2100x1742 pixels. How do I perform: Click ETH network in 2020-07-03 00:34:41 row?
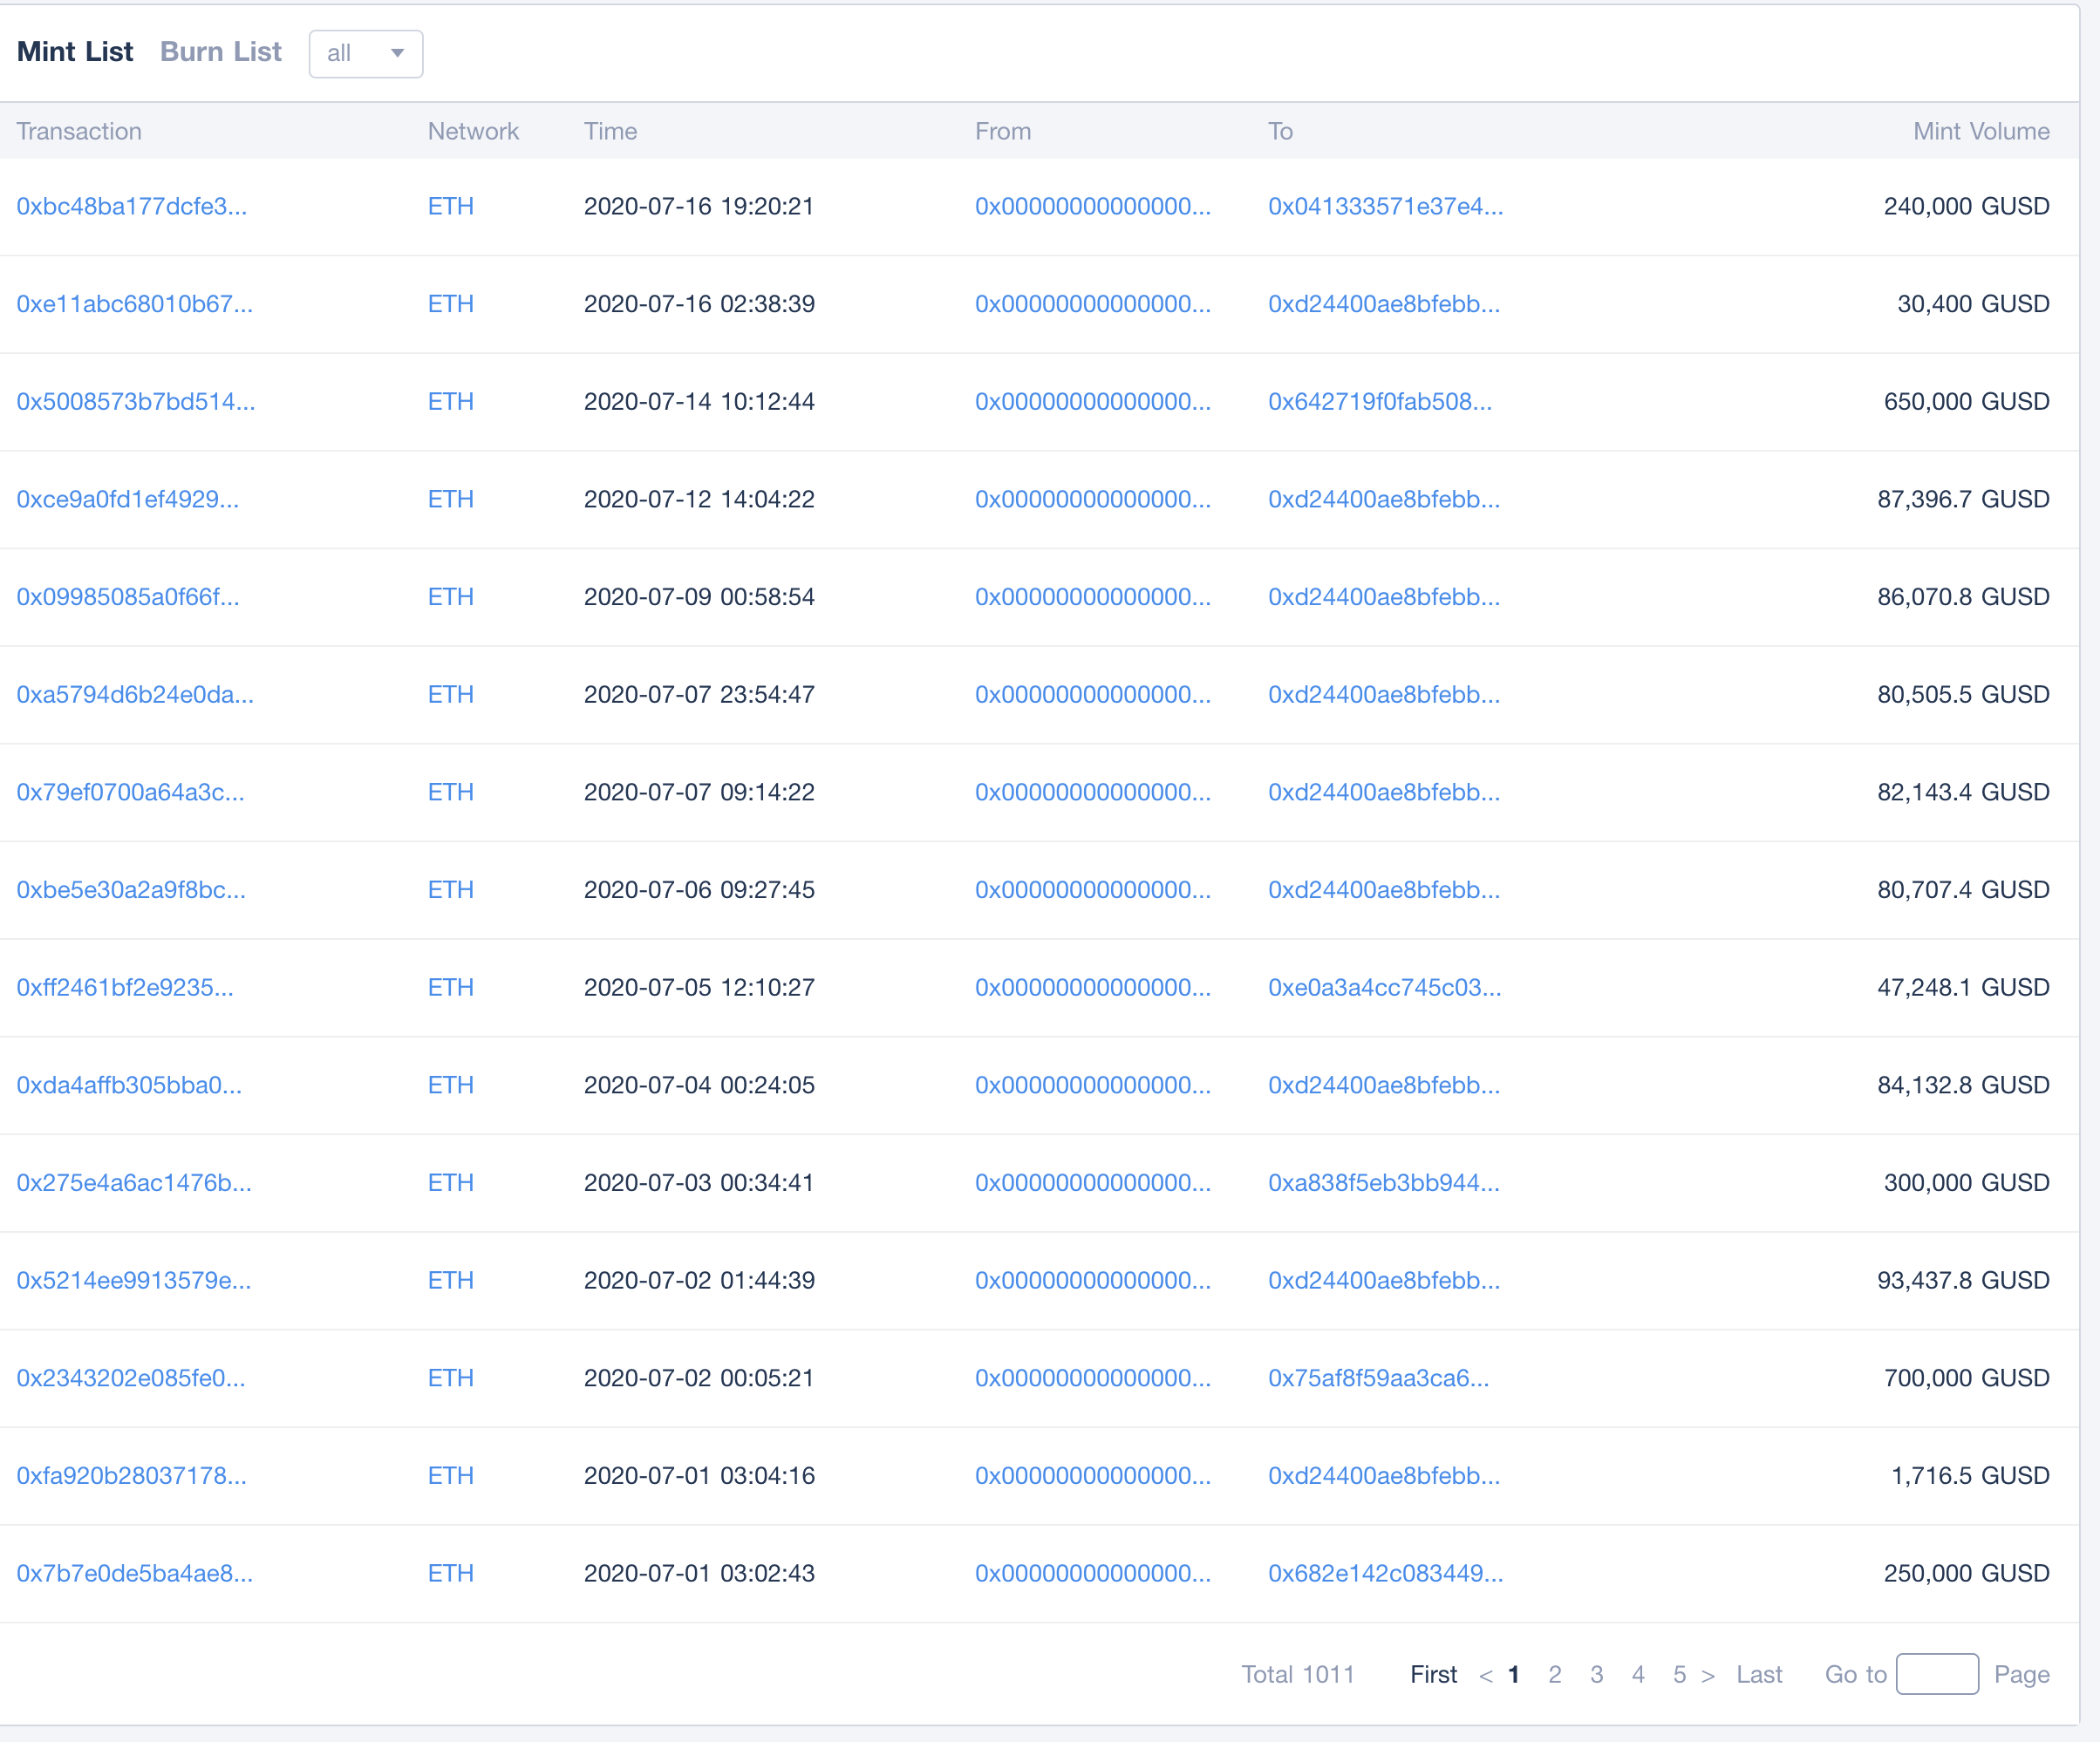pos(451,1183)
